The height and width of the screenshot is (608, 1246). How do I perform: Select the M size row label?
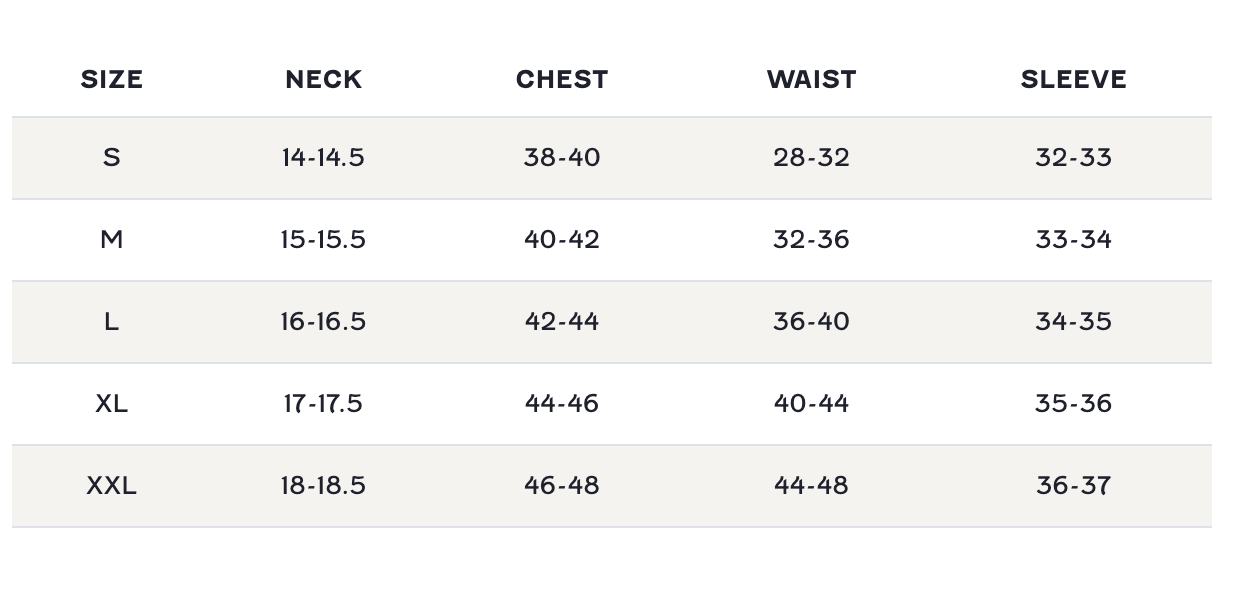[112, 240]
